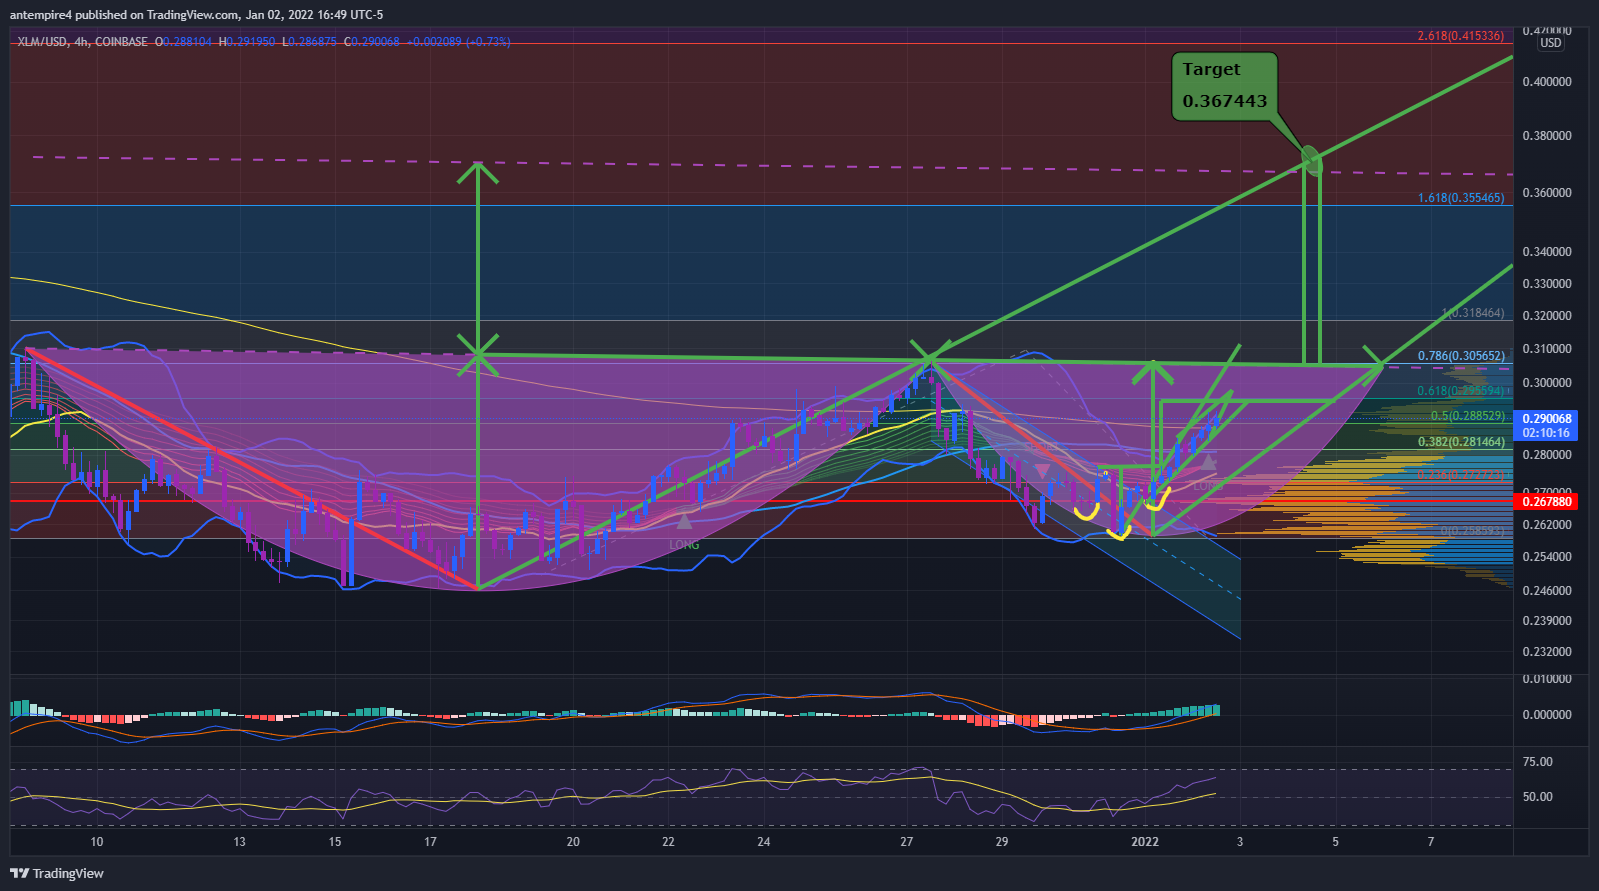Click the 0.262000 price axis label
This screenshot has height=891, width=1599.
coord(1549,525)
